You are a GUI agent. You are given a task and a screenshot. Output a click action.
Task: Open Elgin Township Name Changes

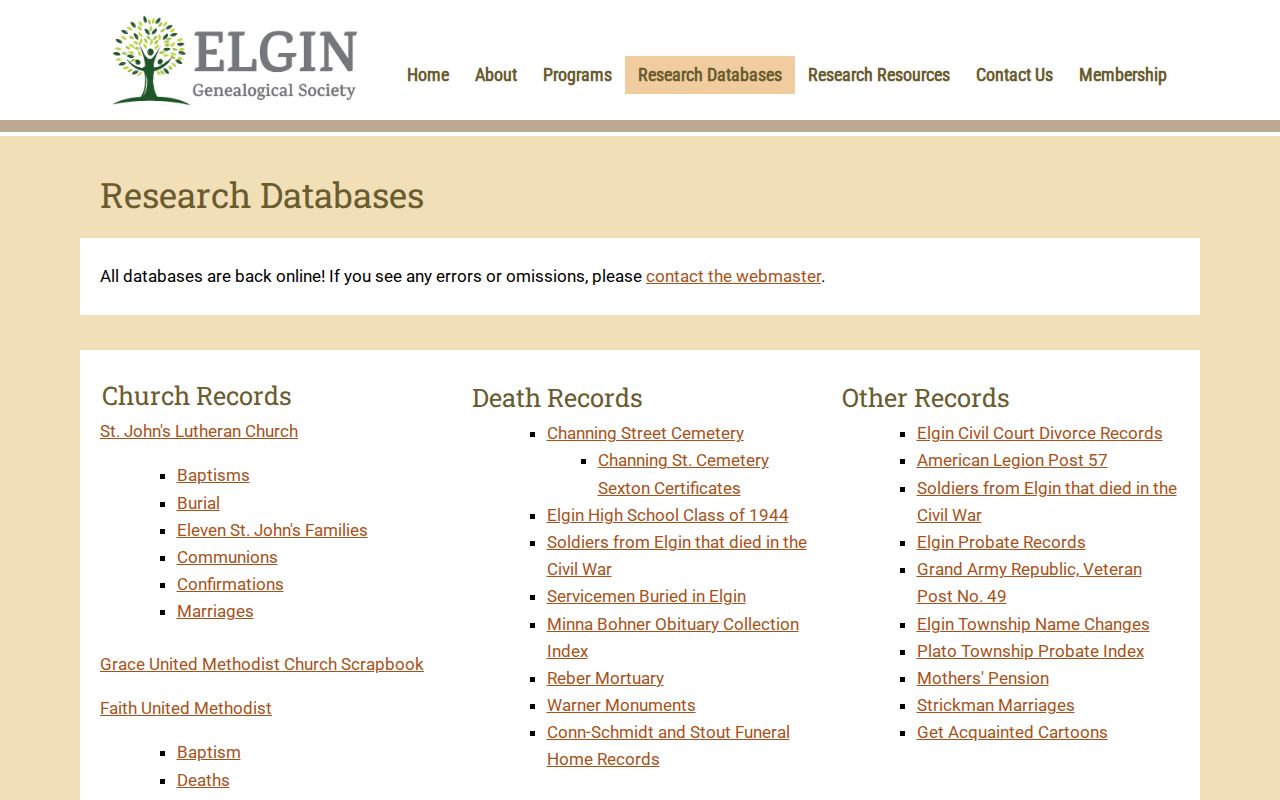1033,624
